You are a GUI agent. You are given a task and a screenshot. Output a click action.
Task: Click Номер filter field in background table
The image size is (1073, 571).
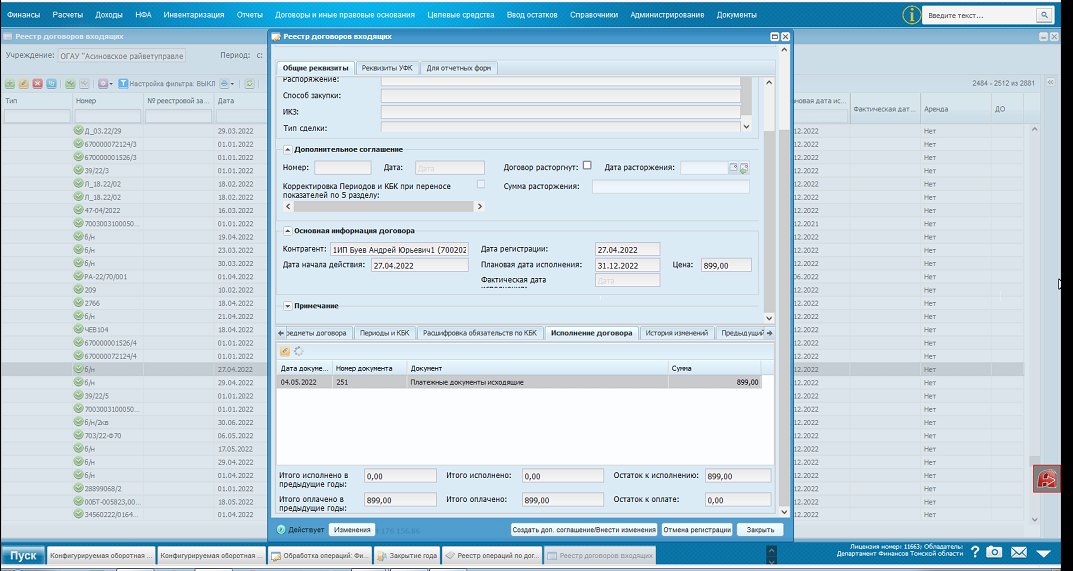click(x=108, y=116)
